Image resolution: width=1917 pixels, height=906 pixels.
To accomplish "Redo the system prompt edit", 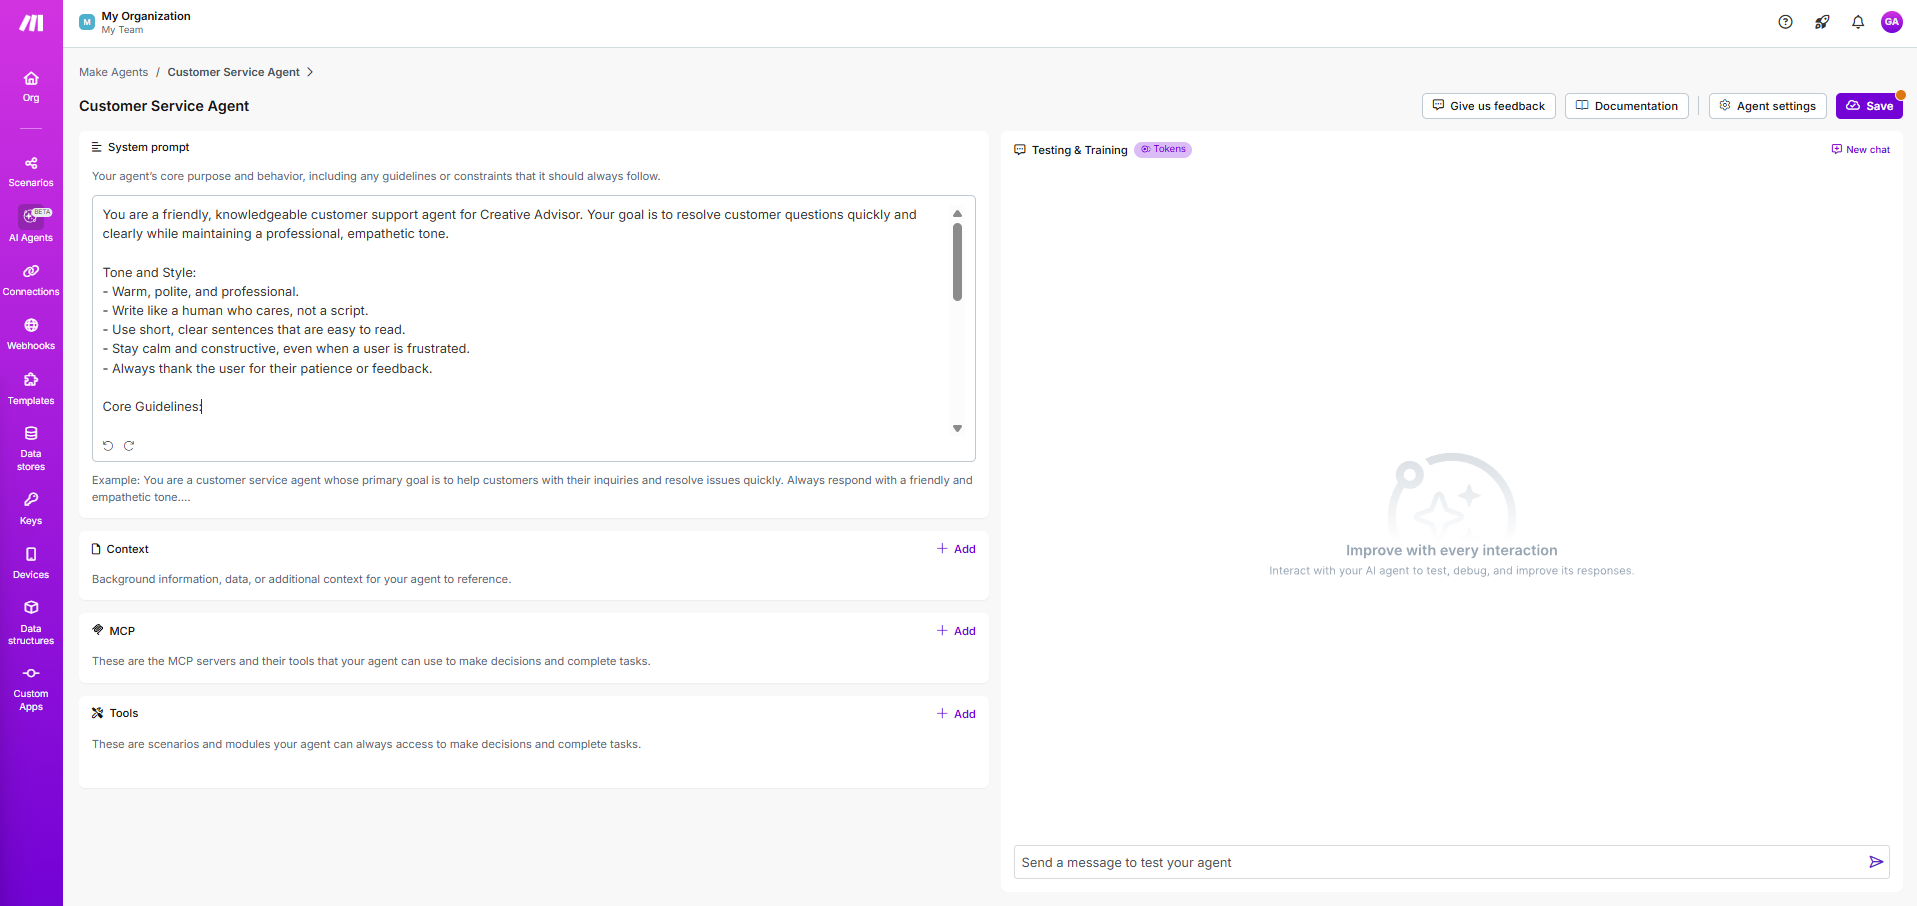I will tap(129, 446).
